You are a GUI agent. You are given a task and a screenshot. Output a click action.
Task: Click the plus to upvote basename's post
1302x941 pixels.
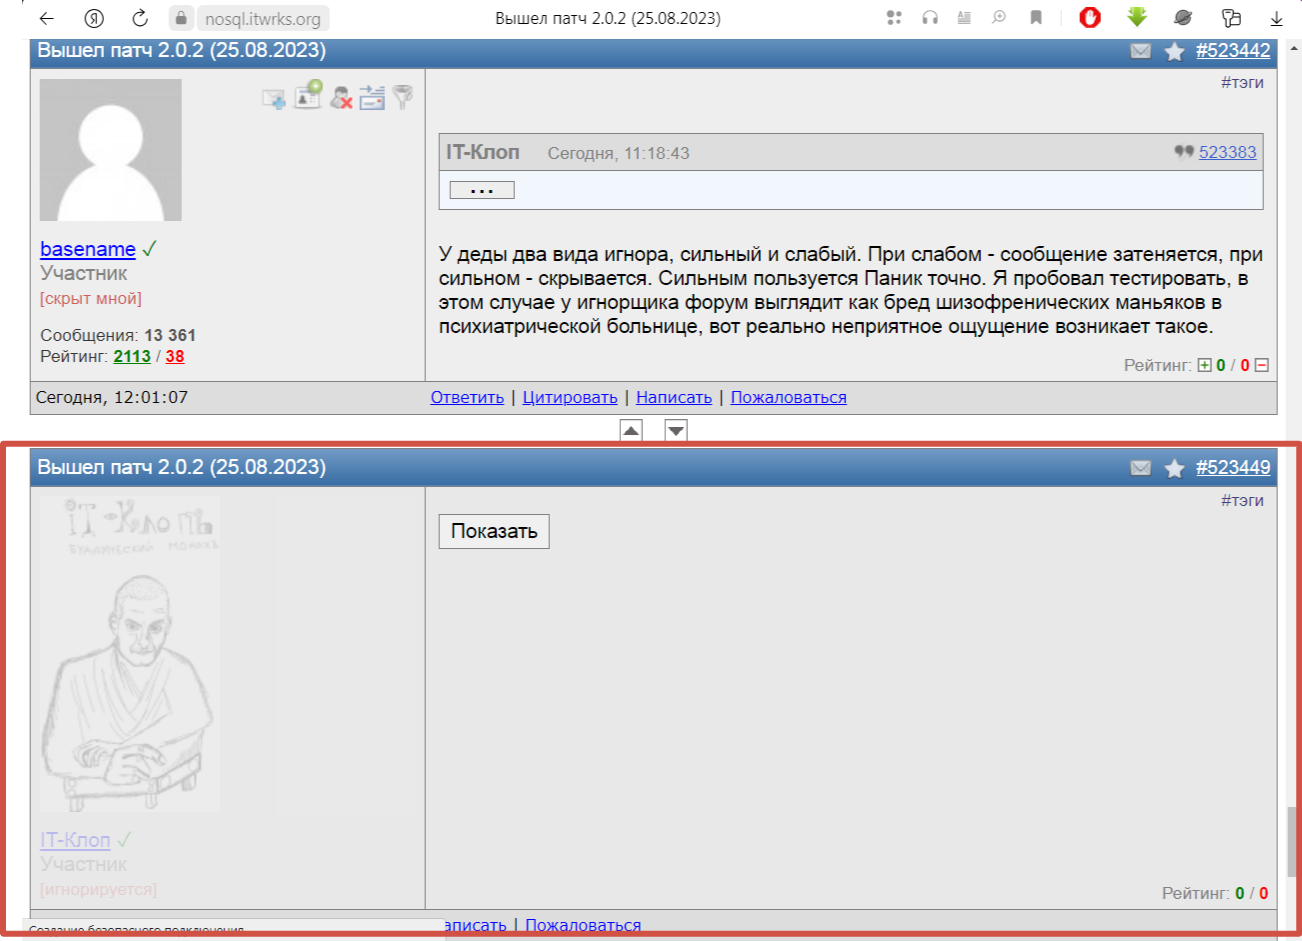pyautogui.click(x=1204, y=366)
